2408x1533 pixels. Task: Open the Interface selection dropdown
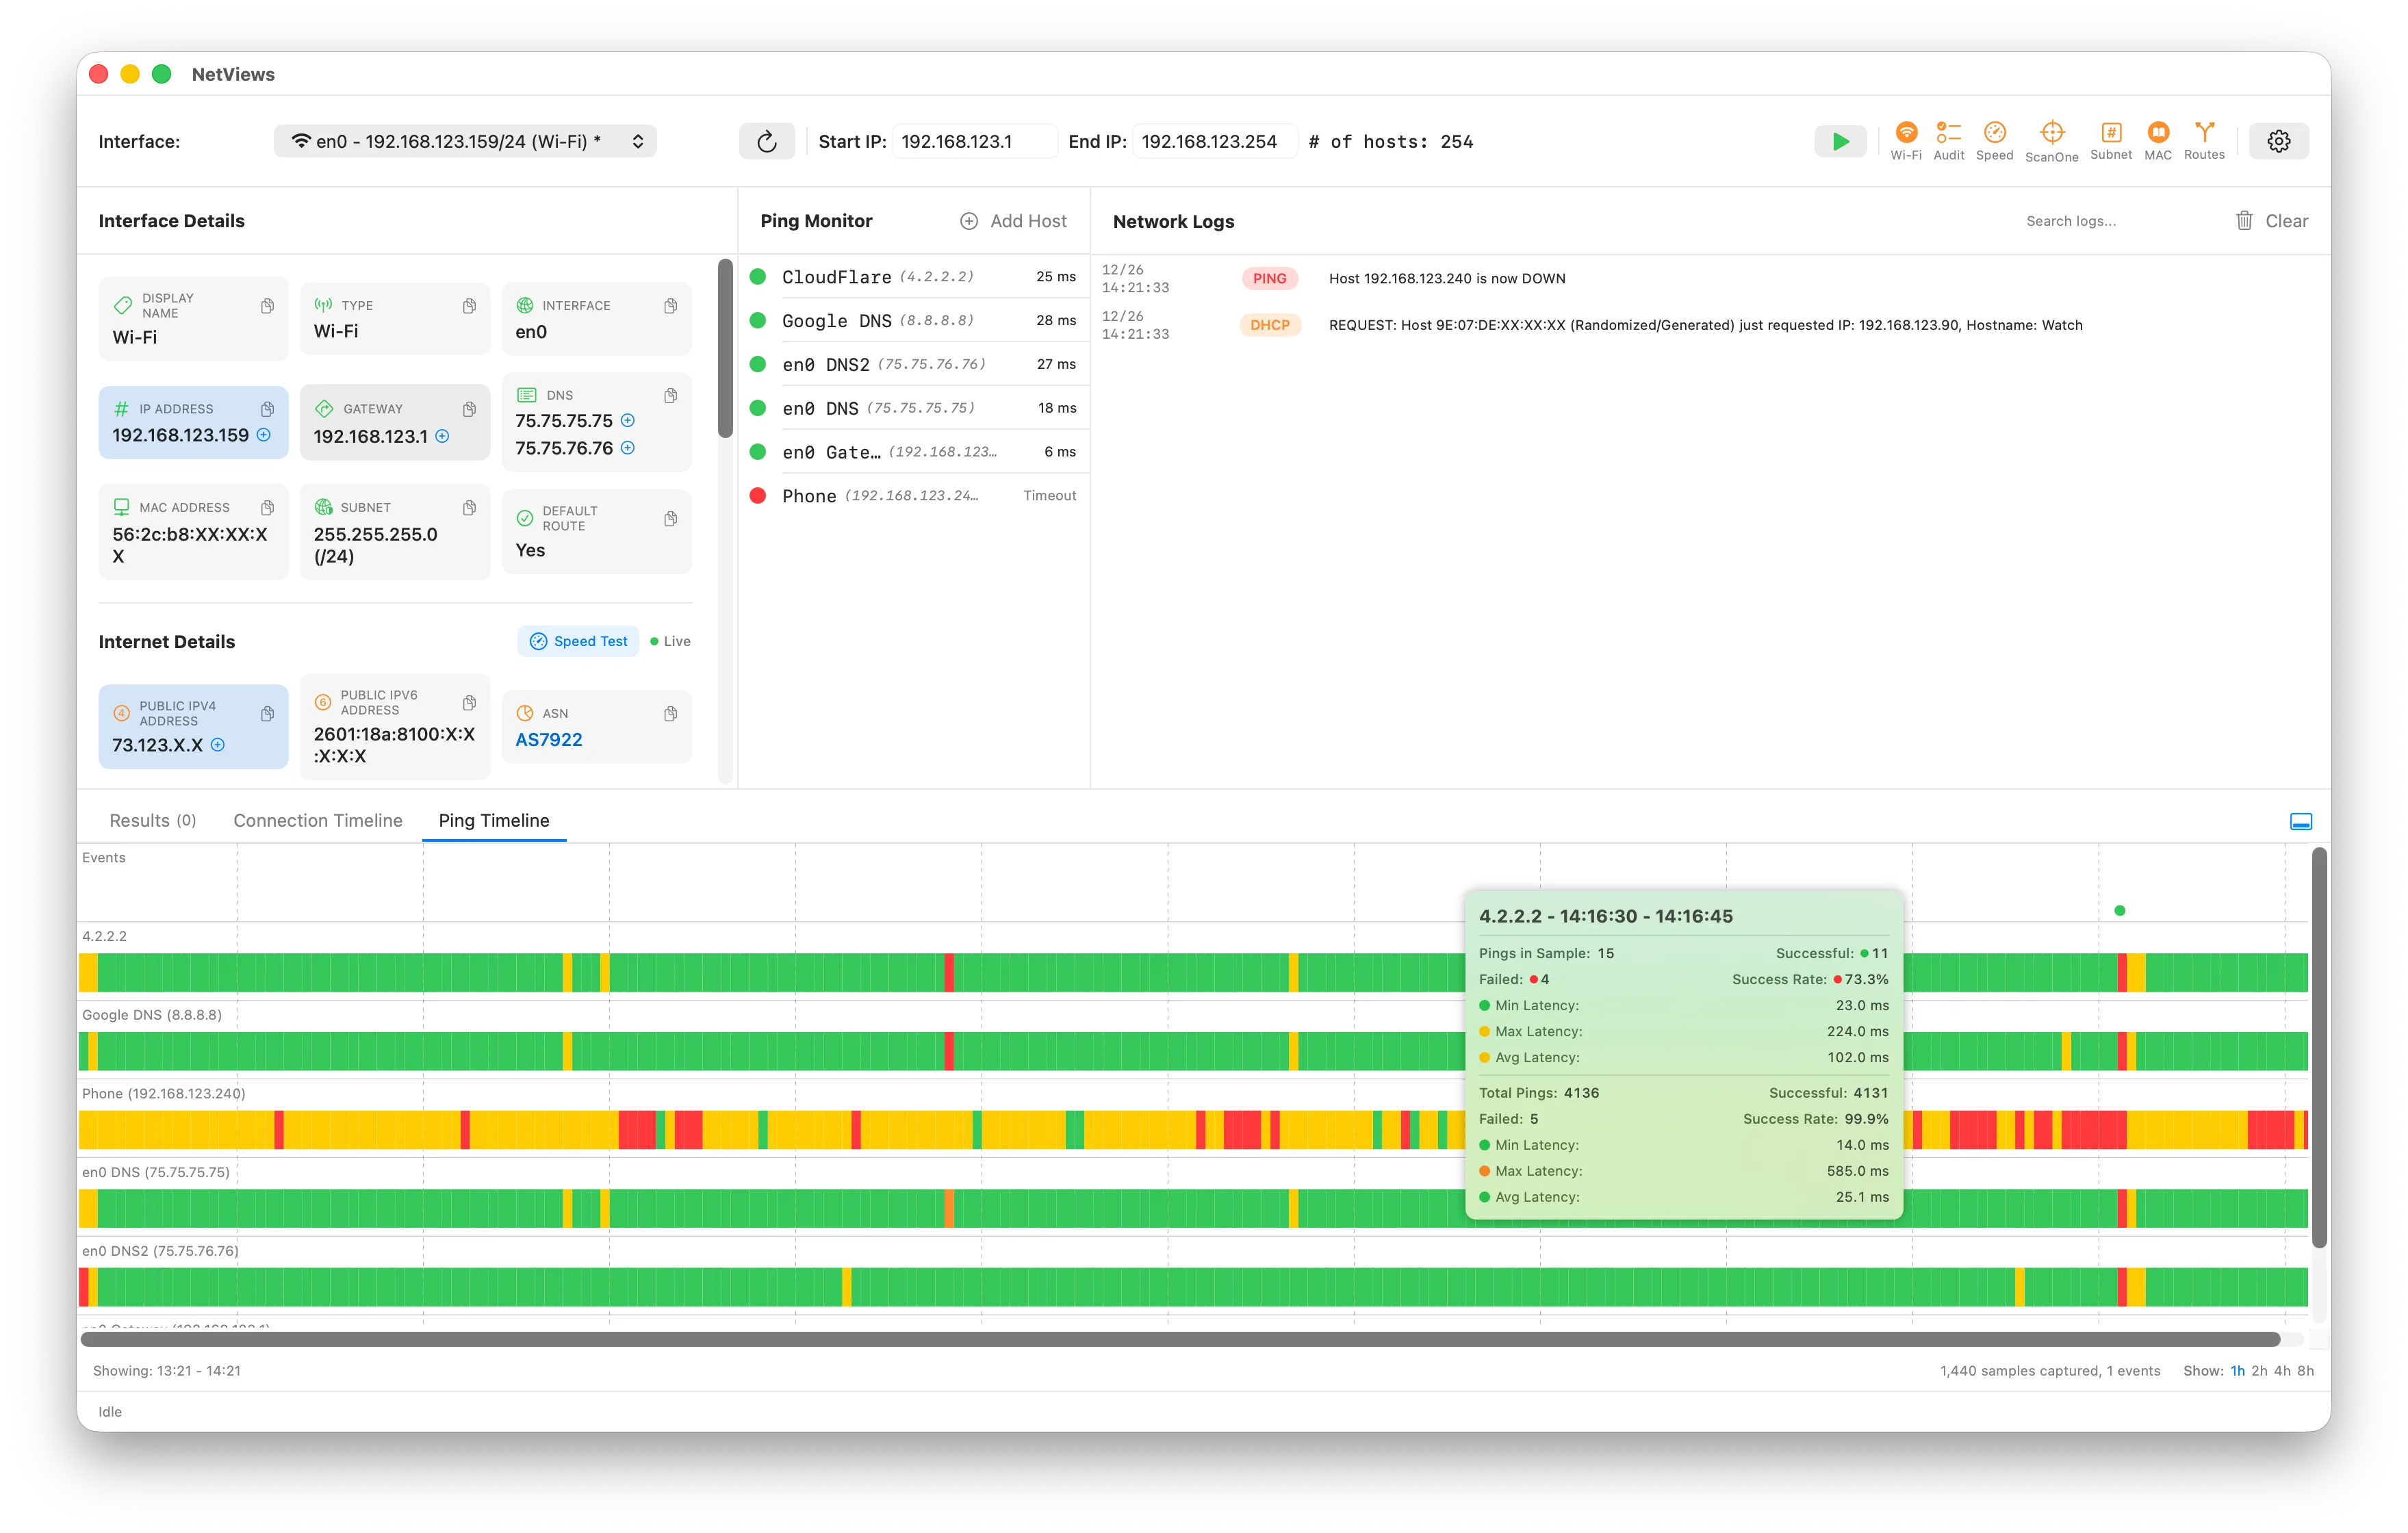click(465, 141)
